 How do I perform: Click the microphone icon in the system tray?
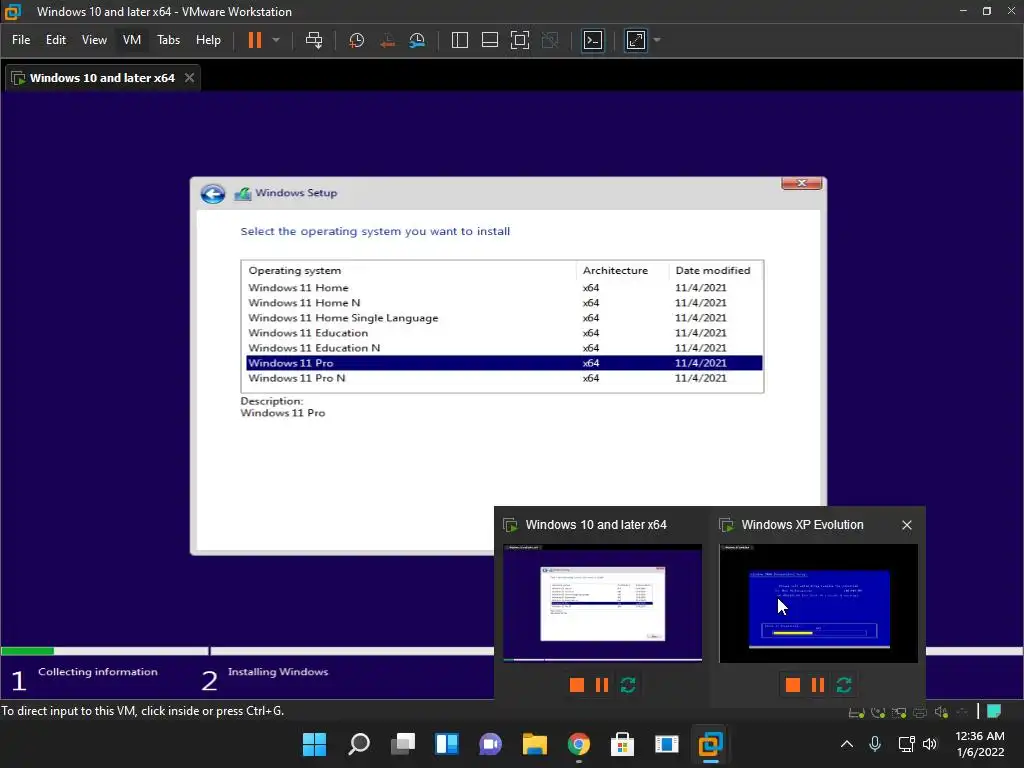[x=875, y=744]
